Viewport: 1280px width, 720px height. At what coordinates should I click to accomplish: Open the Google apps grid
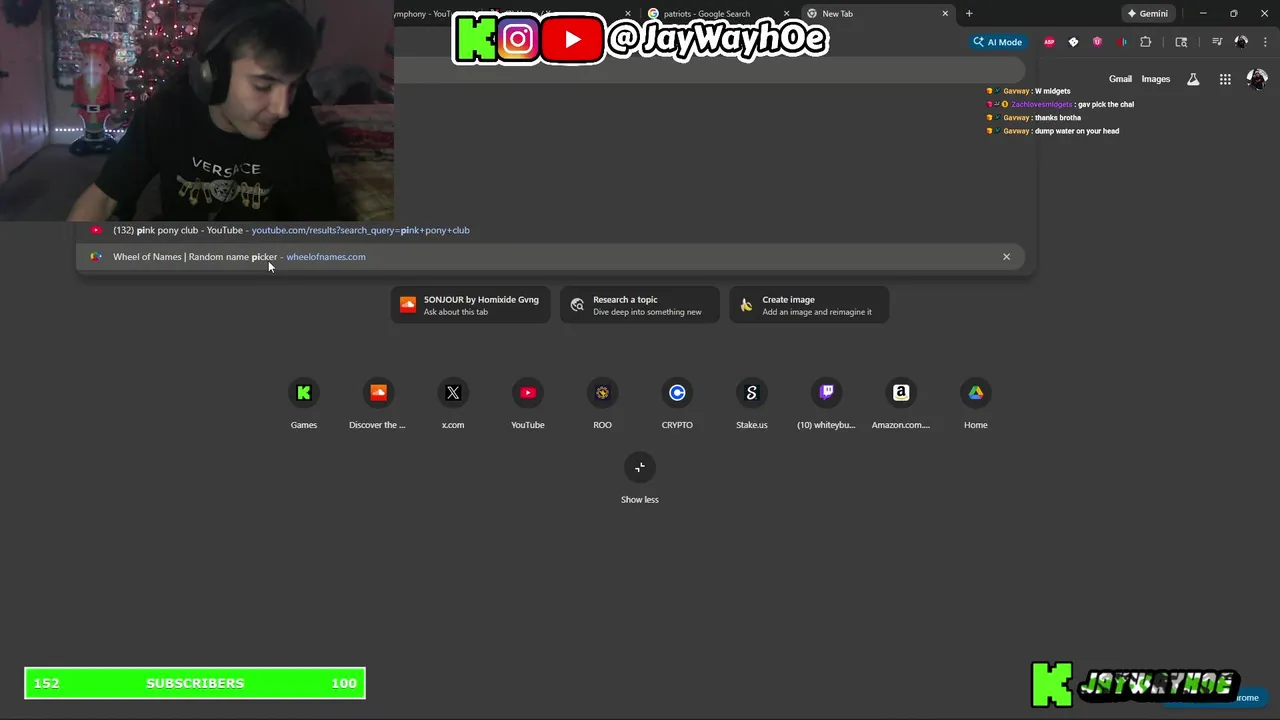coord(1225,79)
